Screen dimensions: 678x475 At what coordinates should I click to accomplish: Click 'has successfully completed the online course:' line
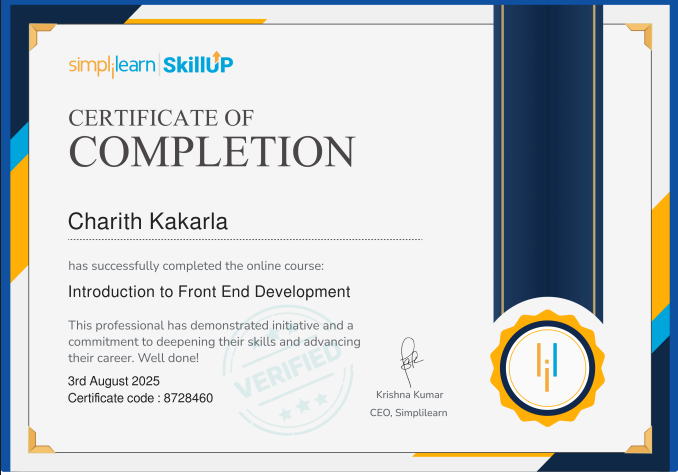[x=196, y=266]
